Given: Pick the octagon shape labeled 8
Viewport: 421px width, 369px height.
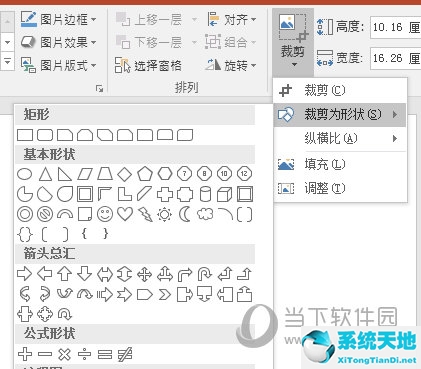Looking at the screenshot, I should 204,174.
